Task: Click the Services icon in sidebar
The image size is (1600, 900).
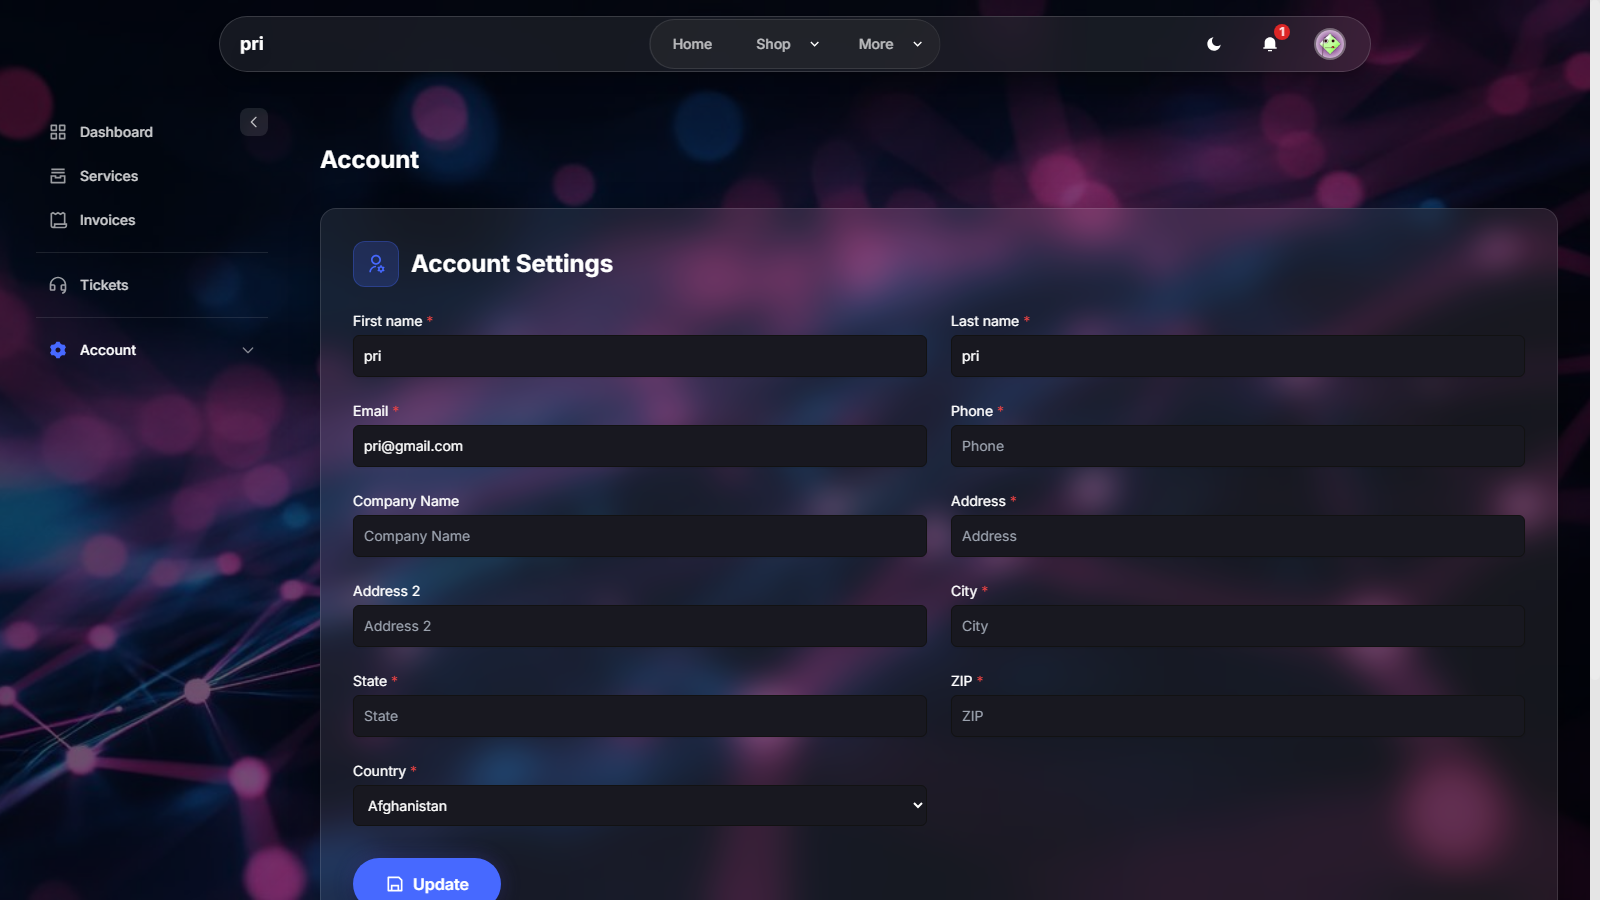Action: coord(58,176)
